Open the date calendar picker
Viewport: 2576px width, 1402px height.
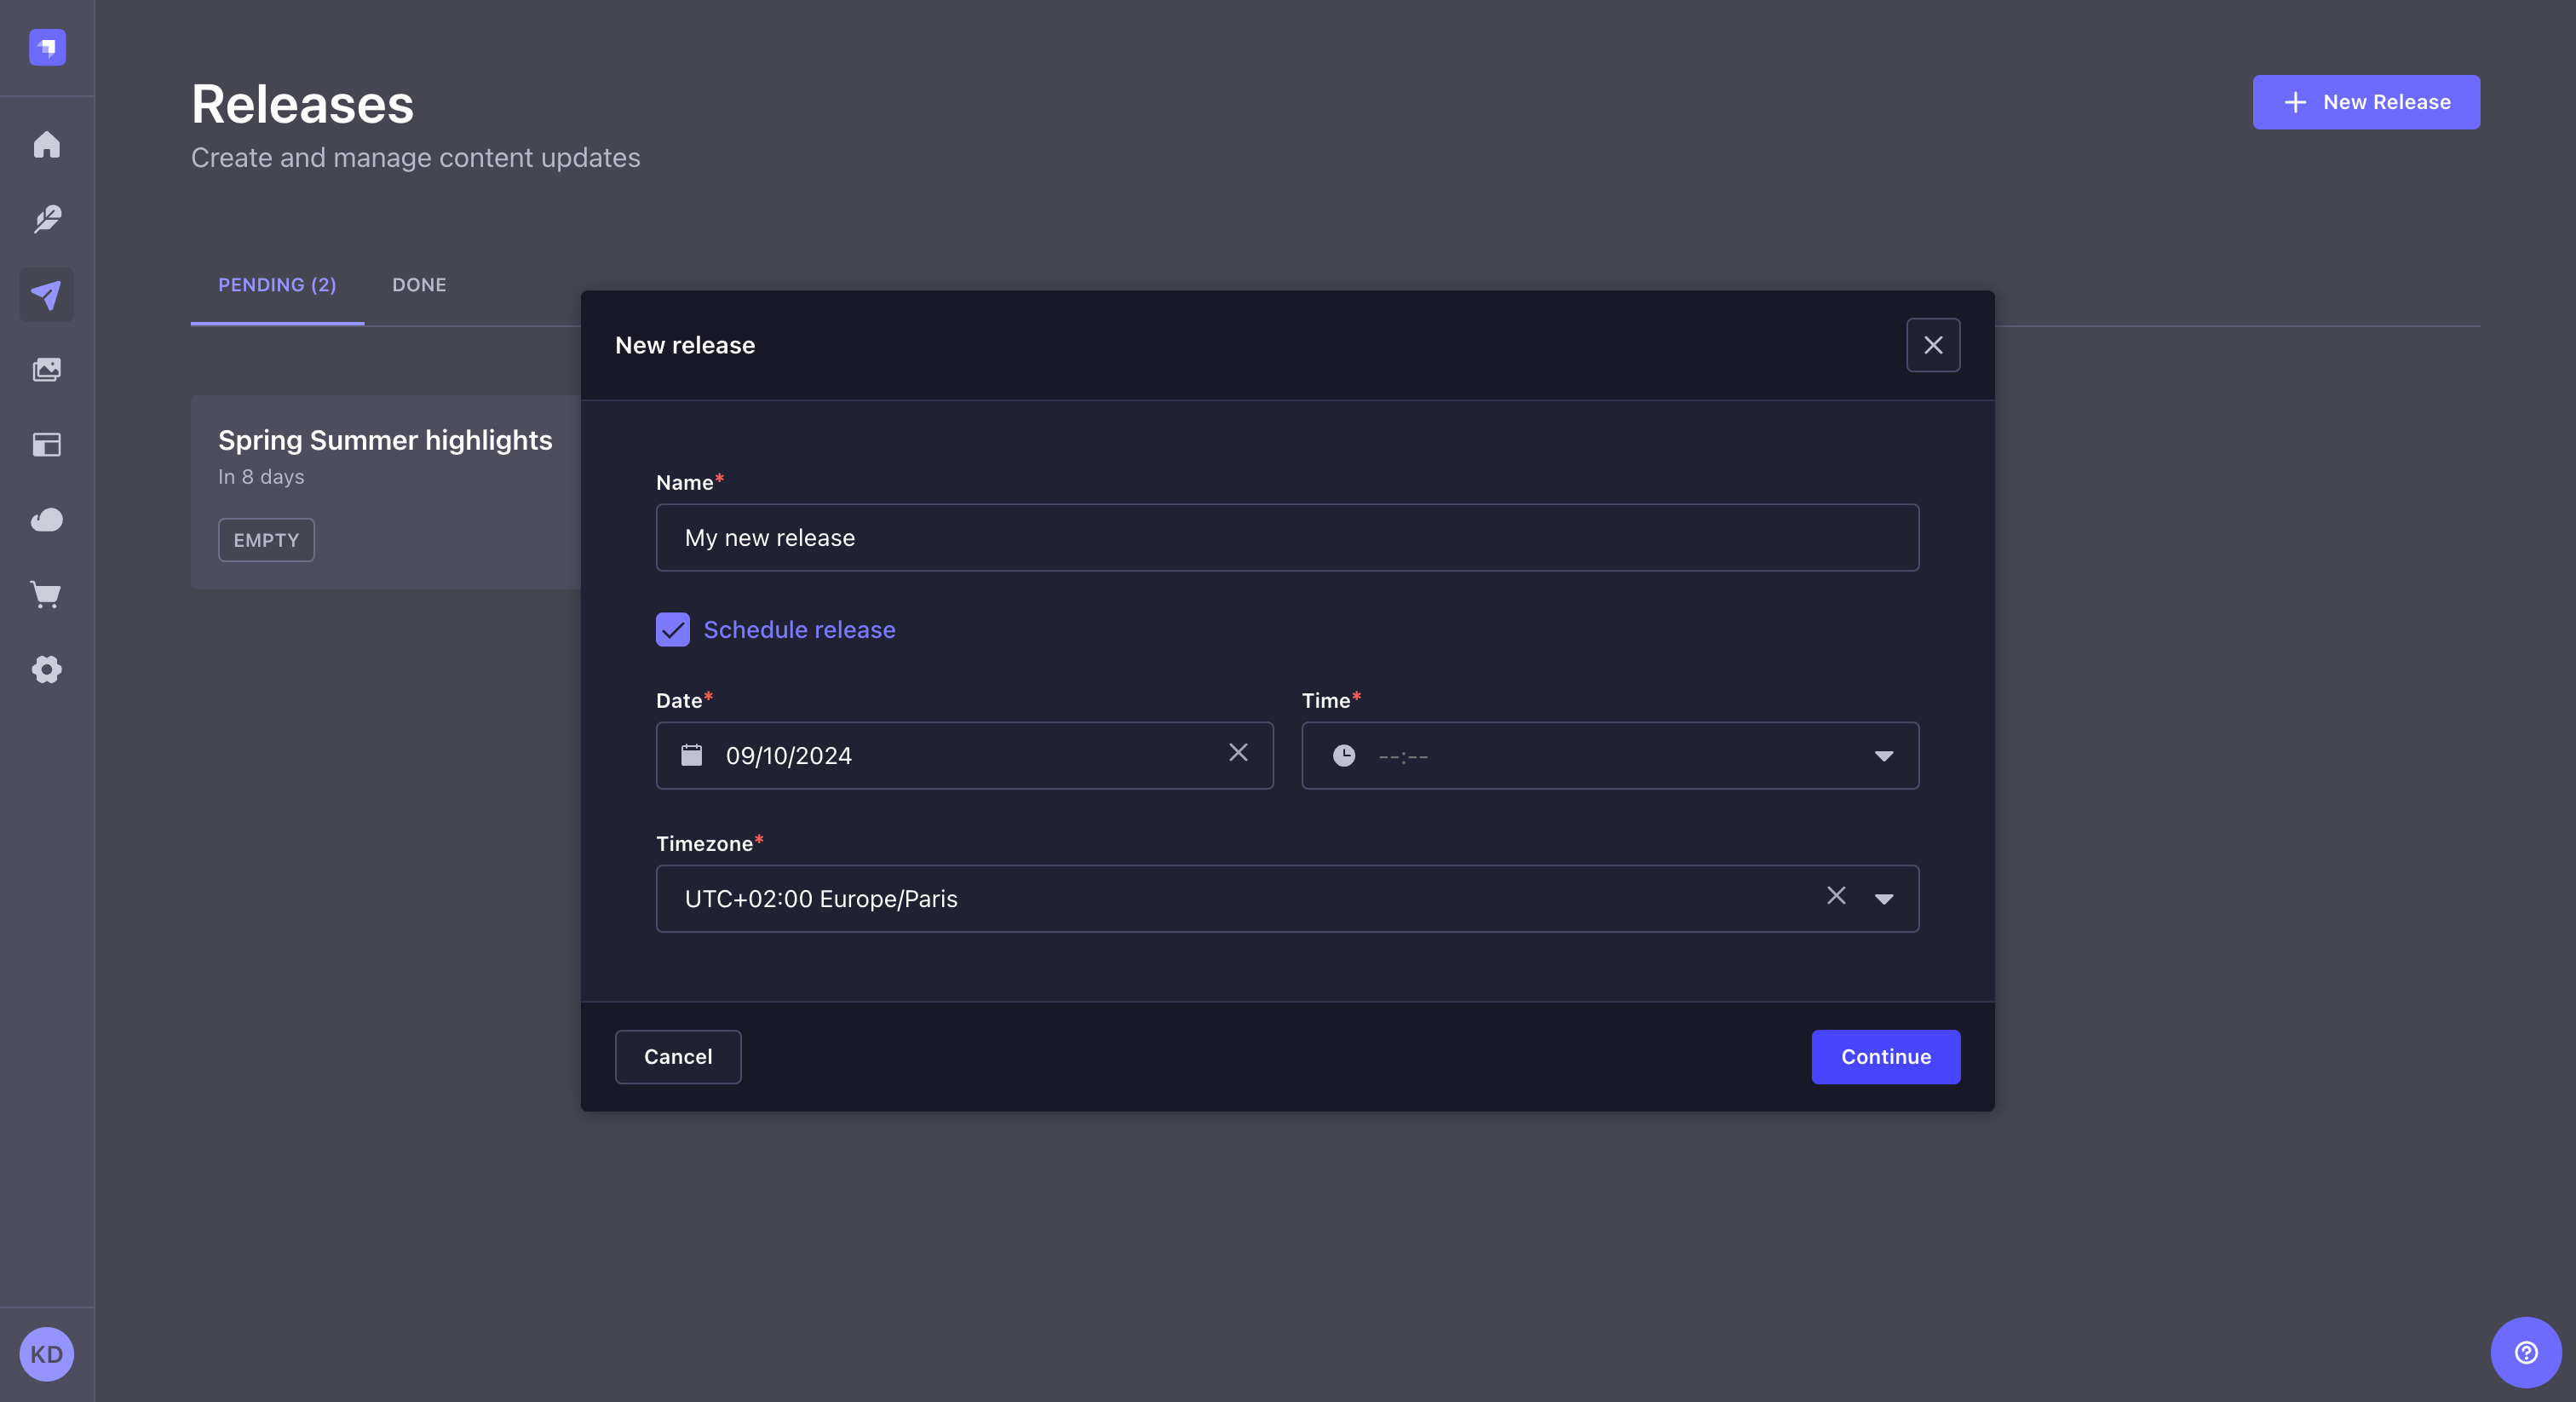(x=692, y=755)
